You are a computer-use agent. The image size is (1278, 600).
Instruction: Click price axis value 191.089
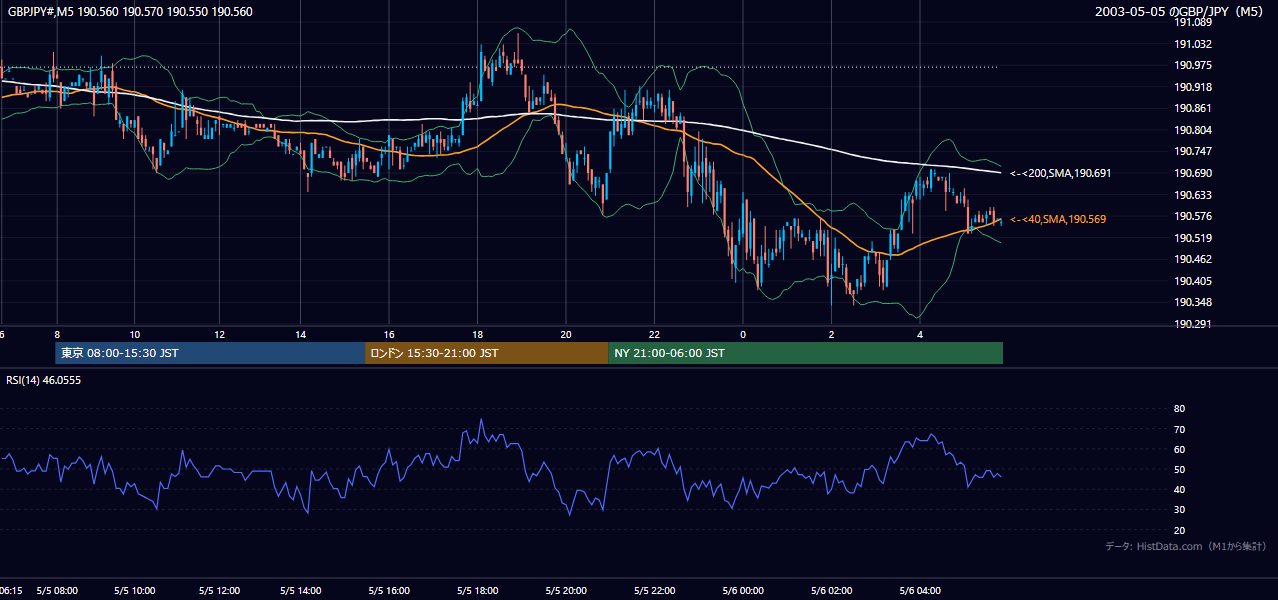(x=1193, y=22)
